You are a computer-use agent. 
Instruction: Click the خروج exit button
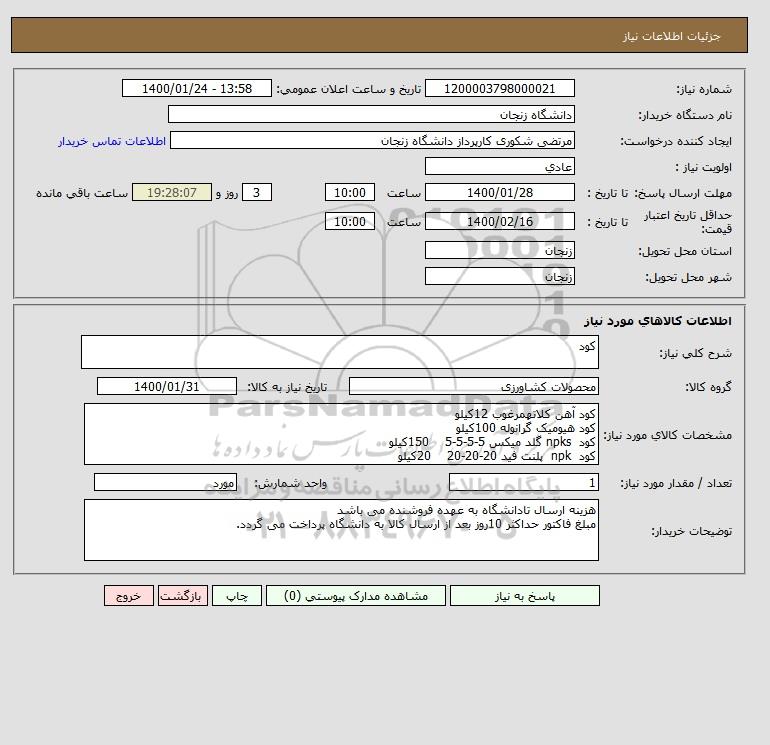click(129, 596)
